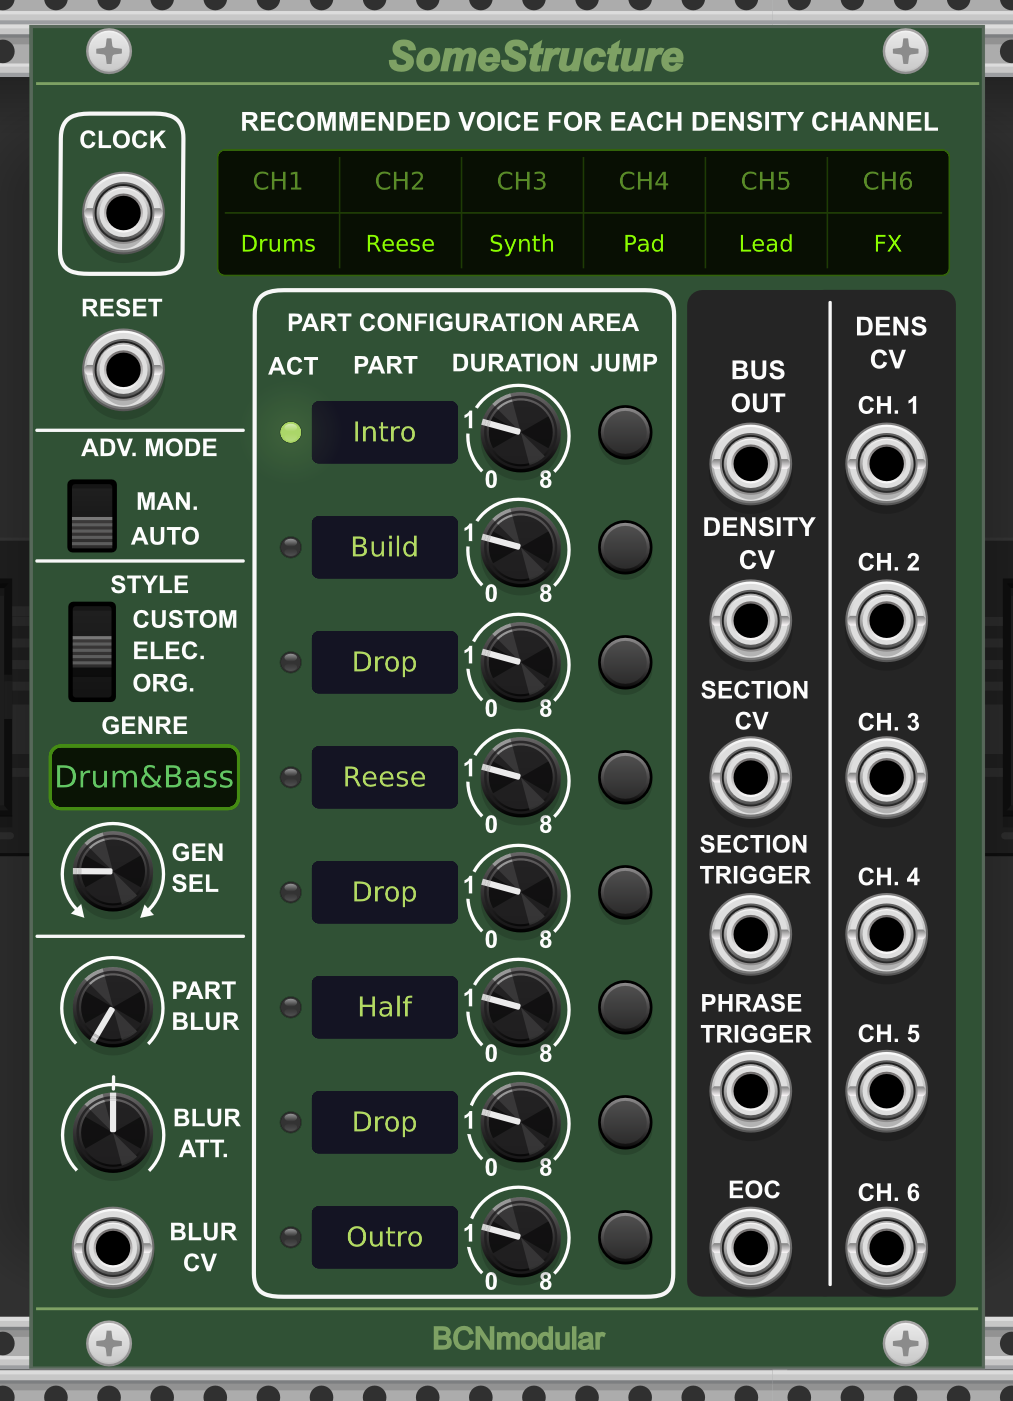The height and width of the screenshot is (1401, 1013).
Task: Click the Half part ACT light
Action: 291,1007
